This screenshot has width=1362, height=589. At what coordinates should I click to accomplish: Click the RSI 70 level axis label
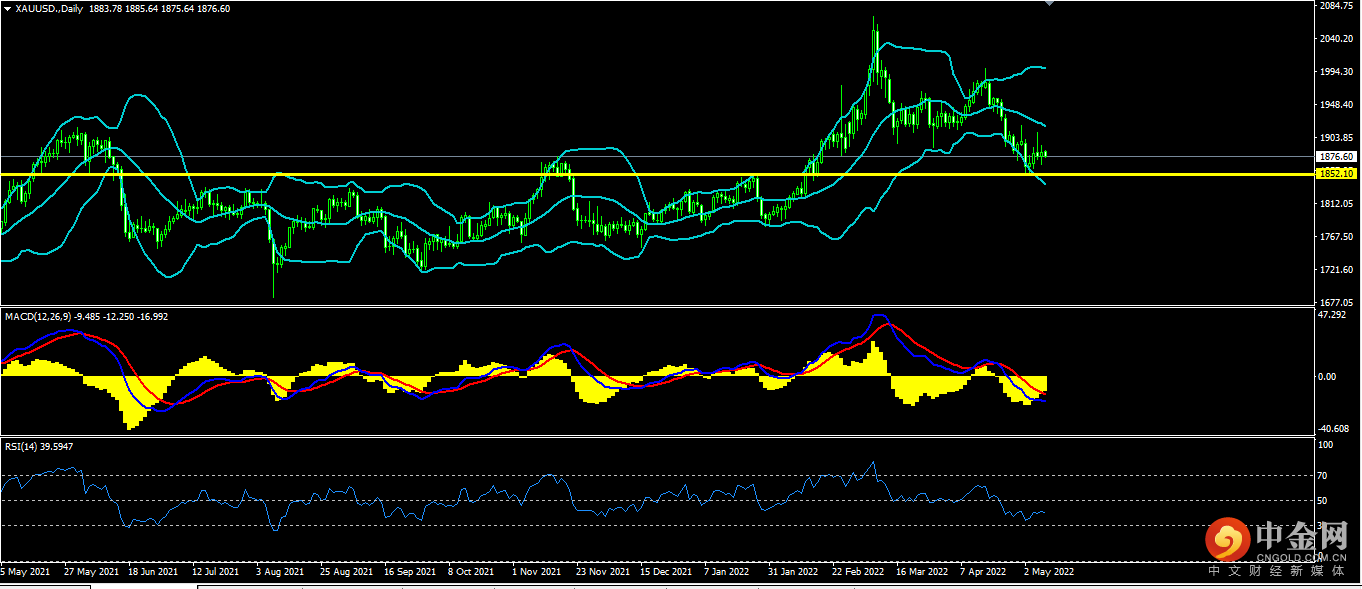[1324, 476]
